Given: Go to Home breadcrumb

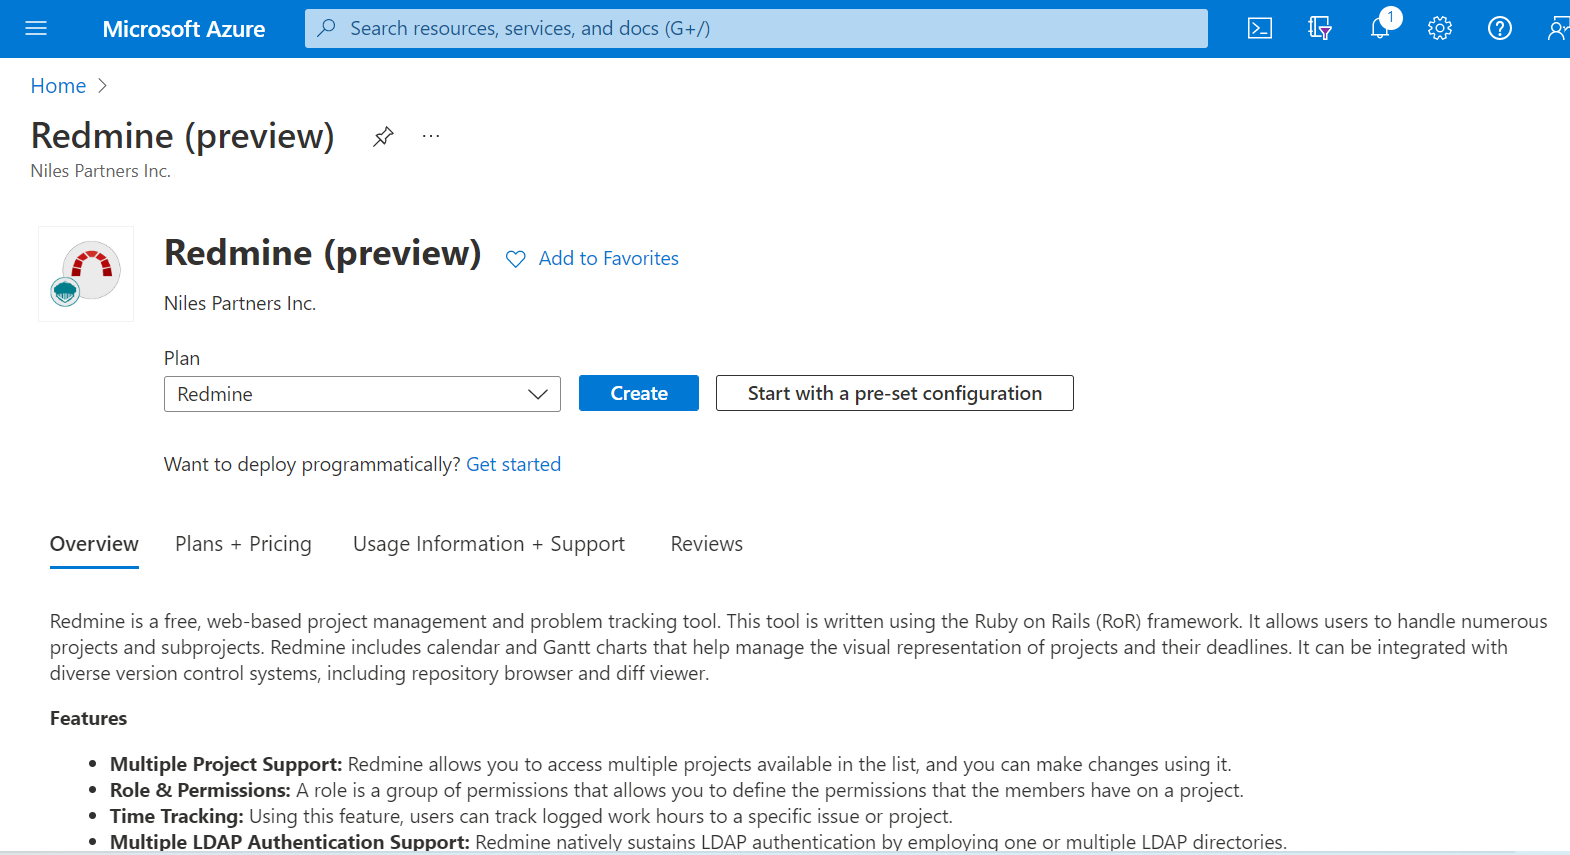Looking at the screenshot, I should click(x=58, y=86).
